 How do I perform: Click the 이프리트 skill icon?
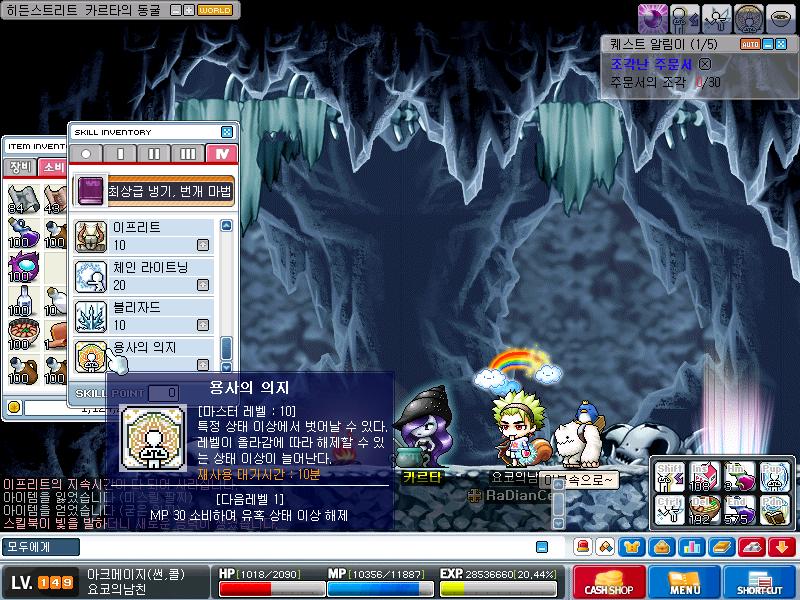pos(91,237)
